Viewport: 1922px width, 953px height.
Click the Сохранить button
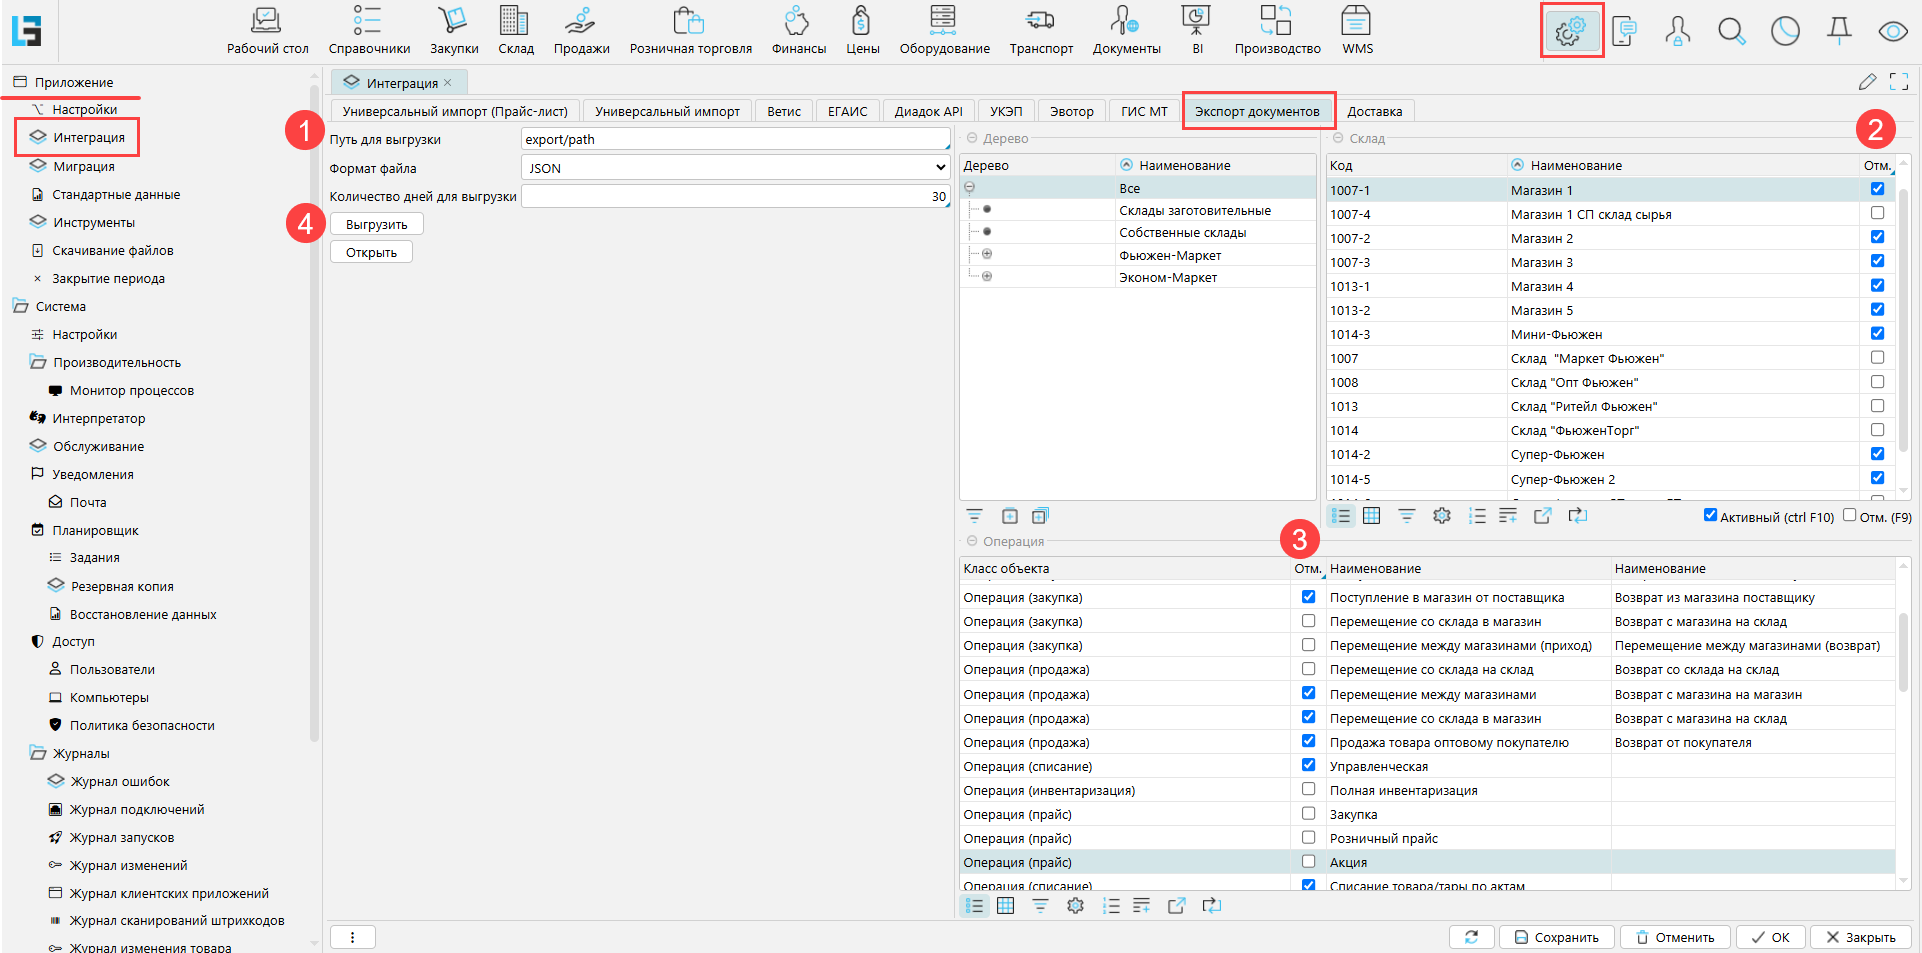pos(1556,937)
